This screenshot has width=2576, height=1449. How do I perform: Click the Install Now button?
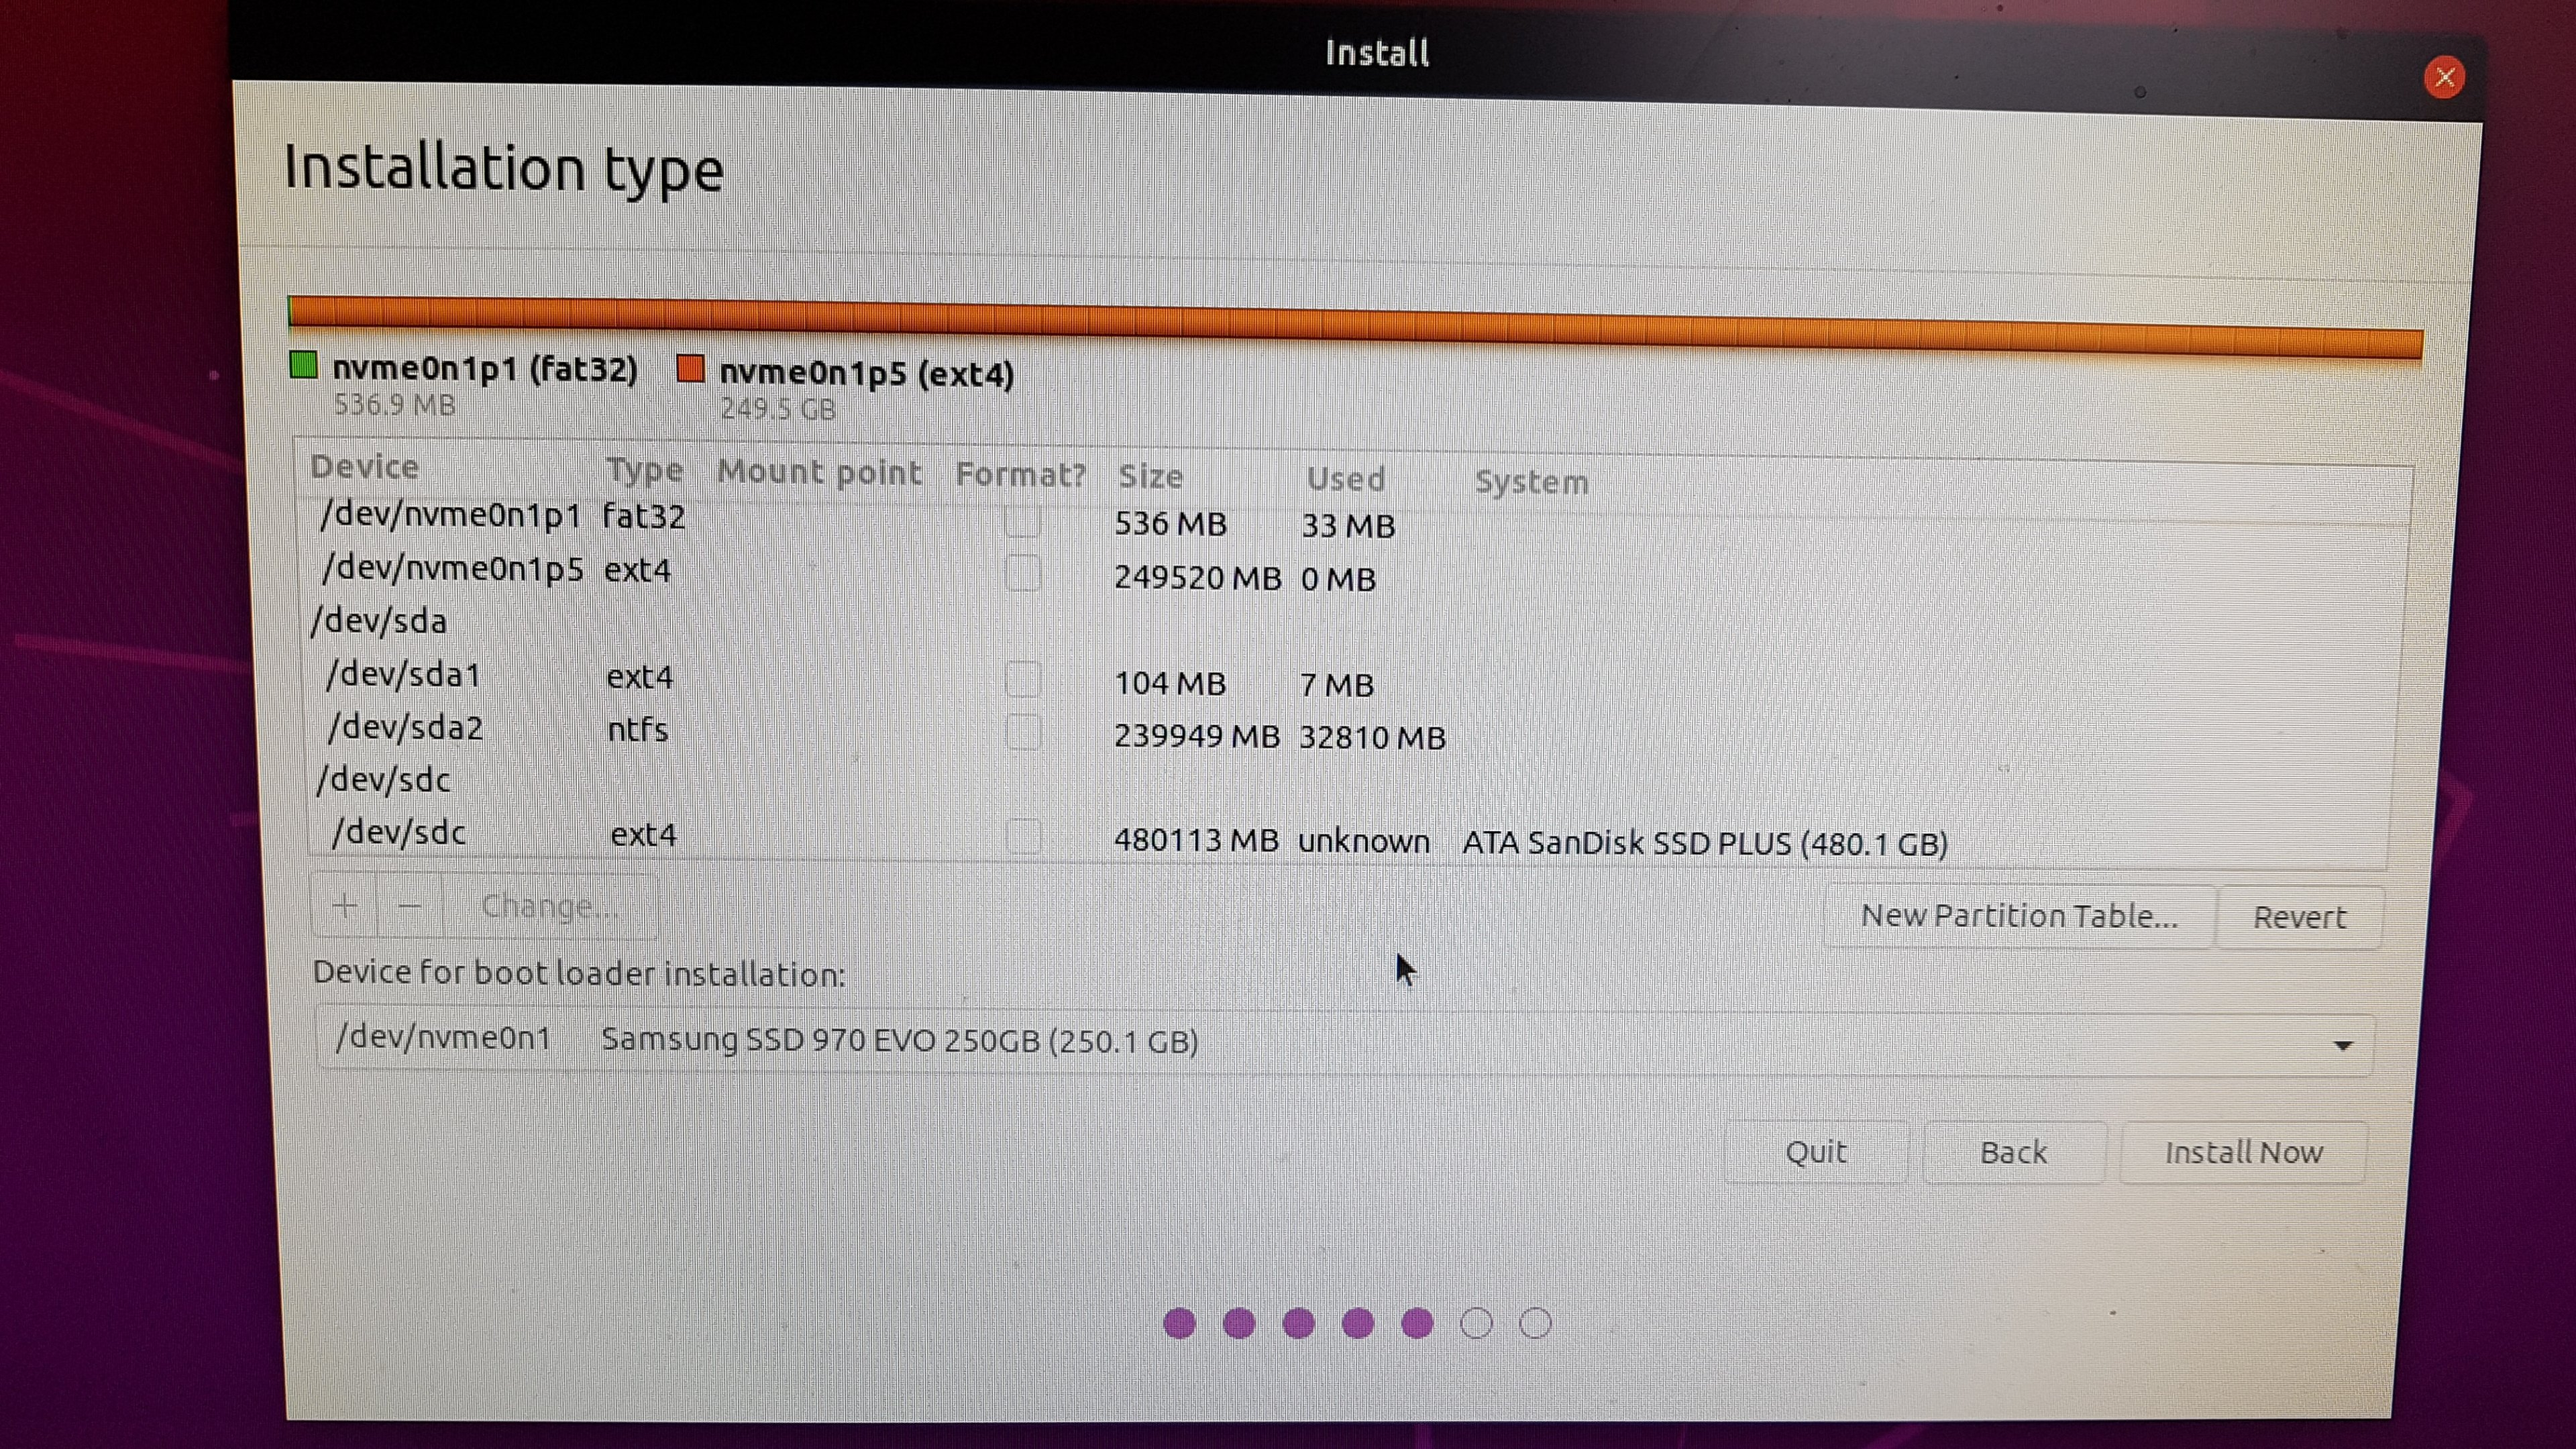coord(2243,1153)
